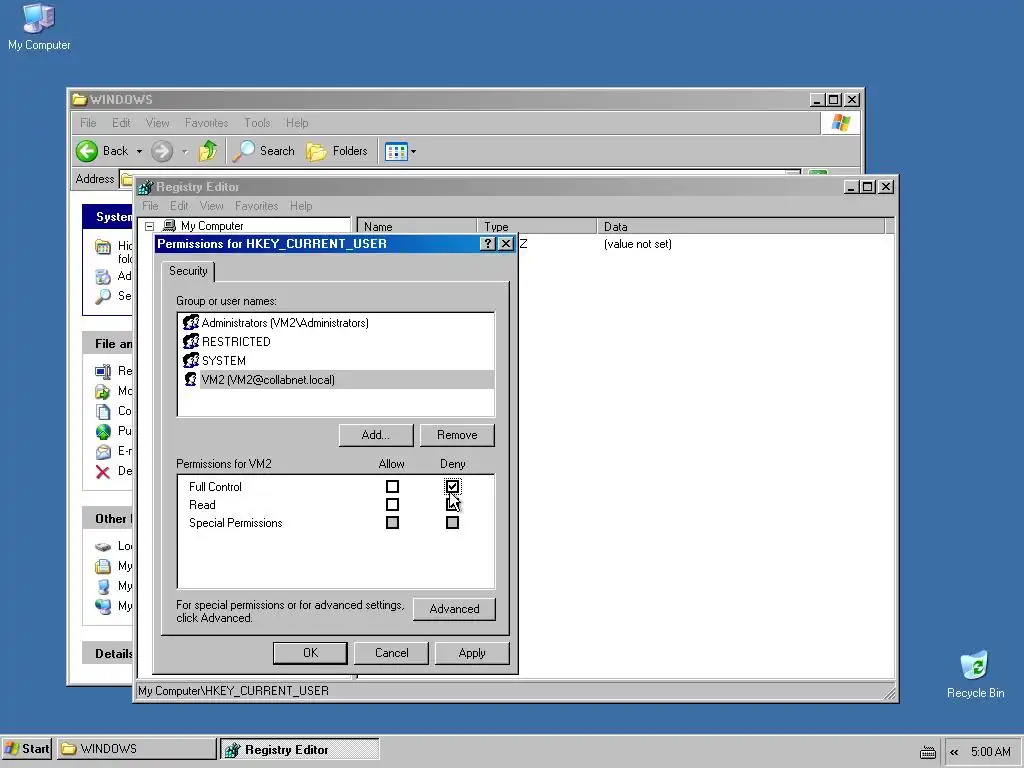Open the View menu in WINDOWS explorer

pyautogui.click(x=157, y=123)
